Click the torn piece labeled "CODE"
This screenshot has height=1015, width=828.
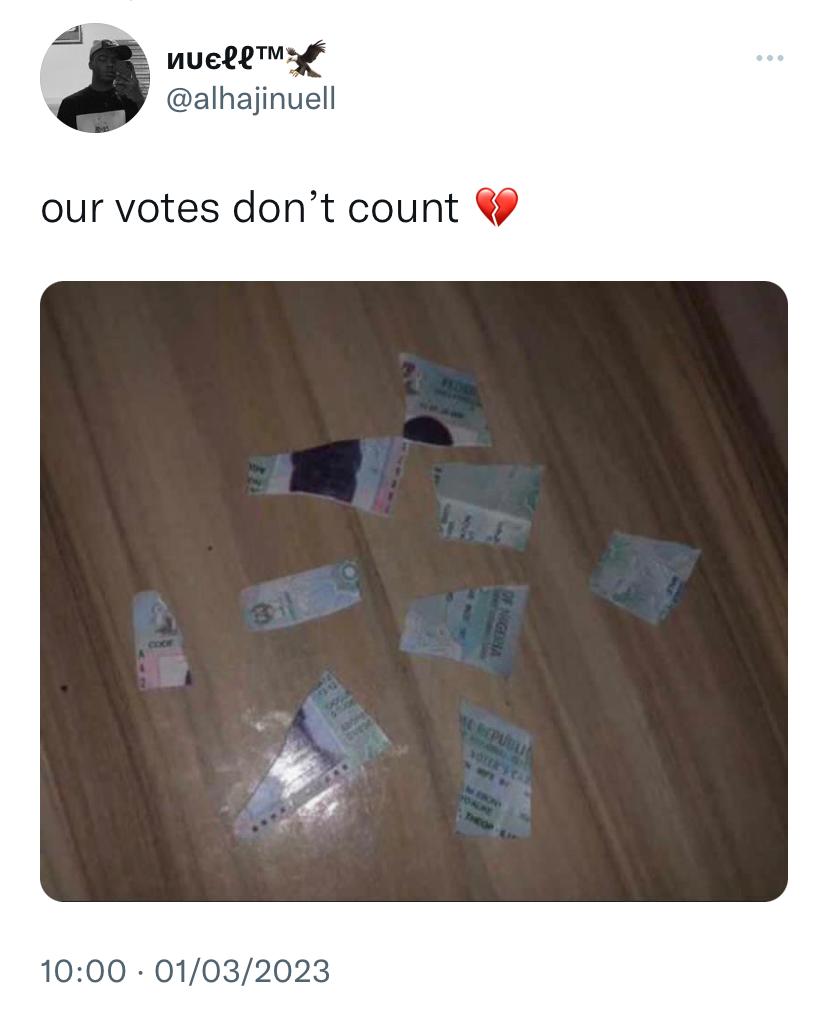pyautogui.click(x=159, y=640)
